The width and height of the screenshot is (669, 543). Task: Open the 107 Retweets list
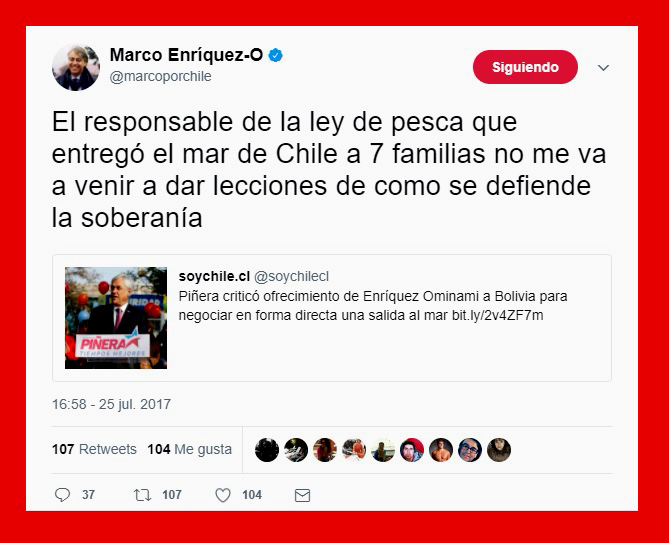click(x=94, y=449)
